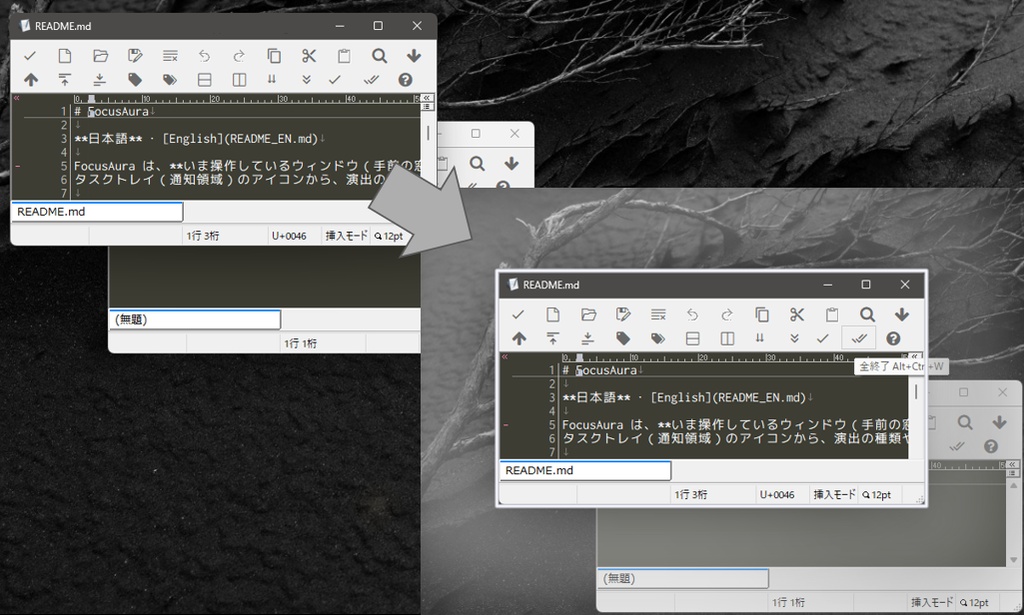Click Paste clipboard icon in lower README.md window
1024x615 pixels.
[832, 314]
